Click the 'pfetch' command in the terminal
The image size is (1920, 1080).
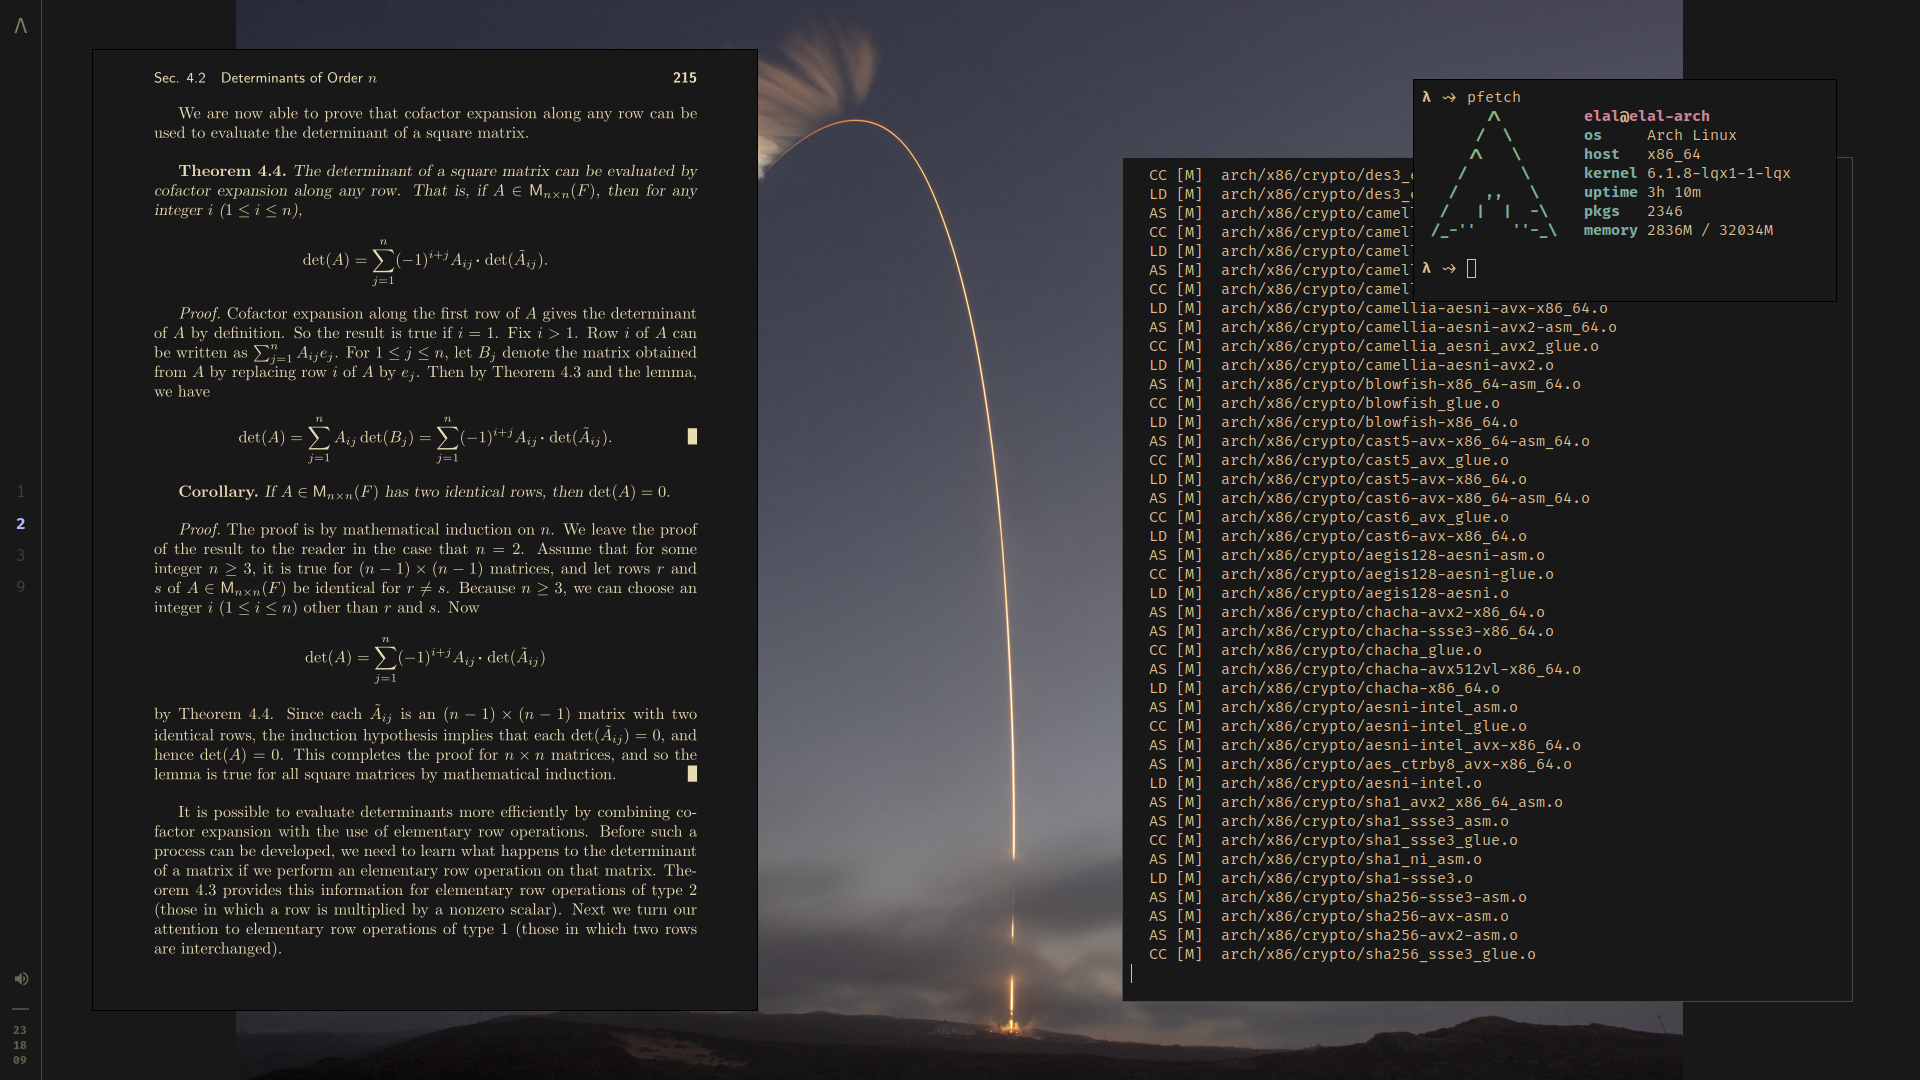point(1494,97)
